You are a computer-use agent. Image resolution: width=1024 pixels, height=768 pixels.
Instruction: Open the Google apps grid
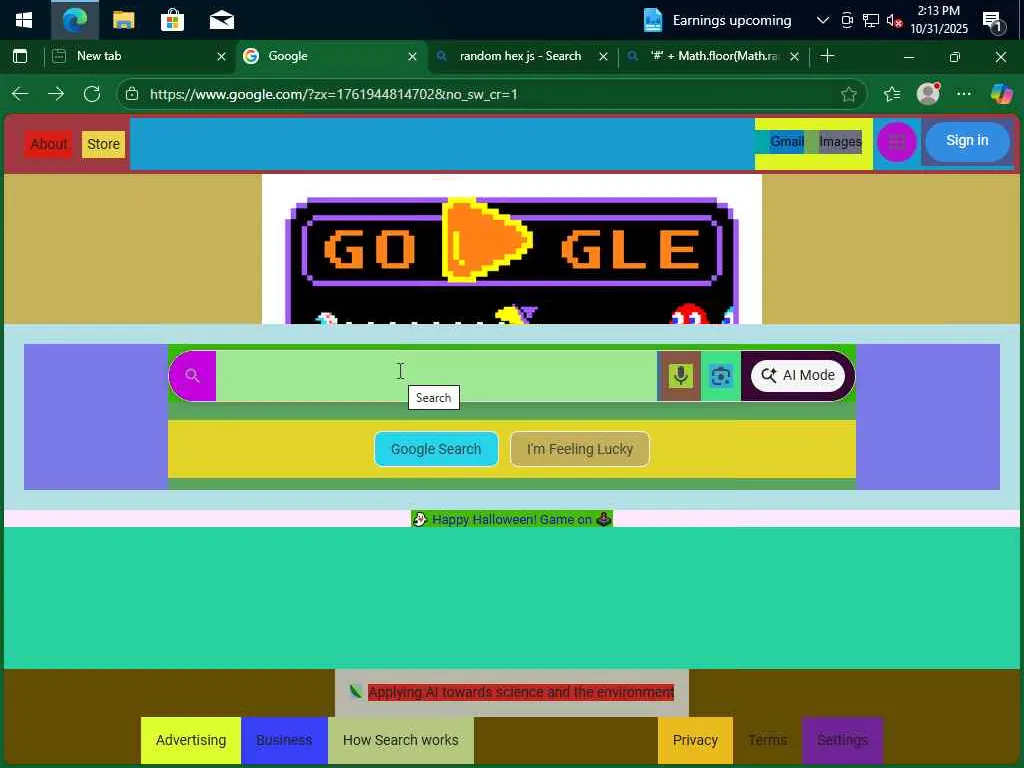pyautogui.click(x=897, y=142)
